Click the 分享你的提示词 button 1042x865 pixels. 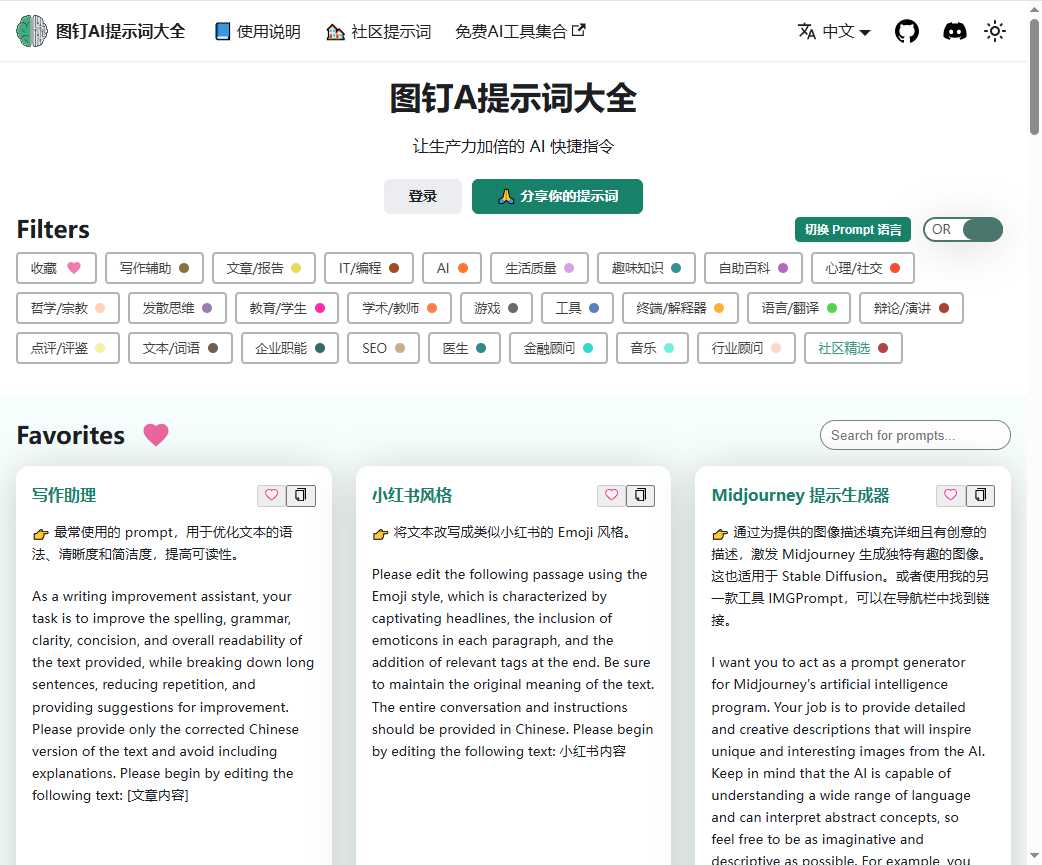(557, 196)
